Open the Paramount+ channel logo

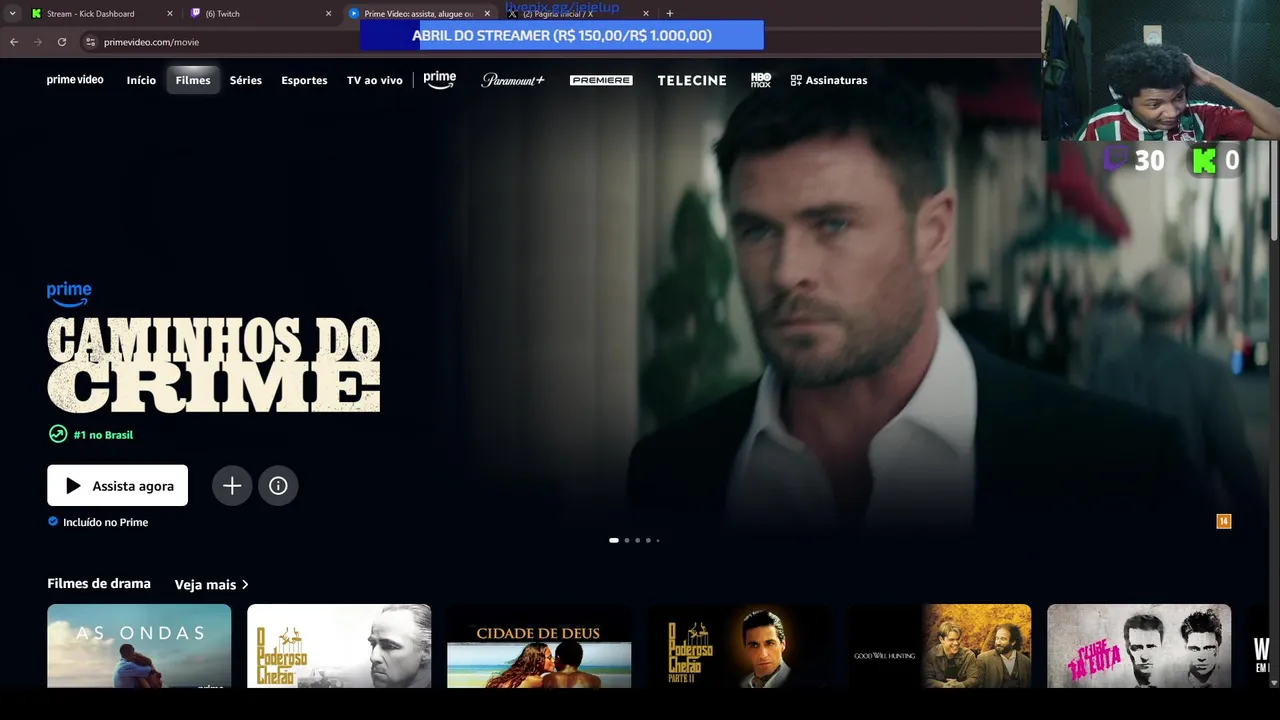coord(513,80)
